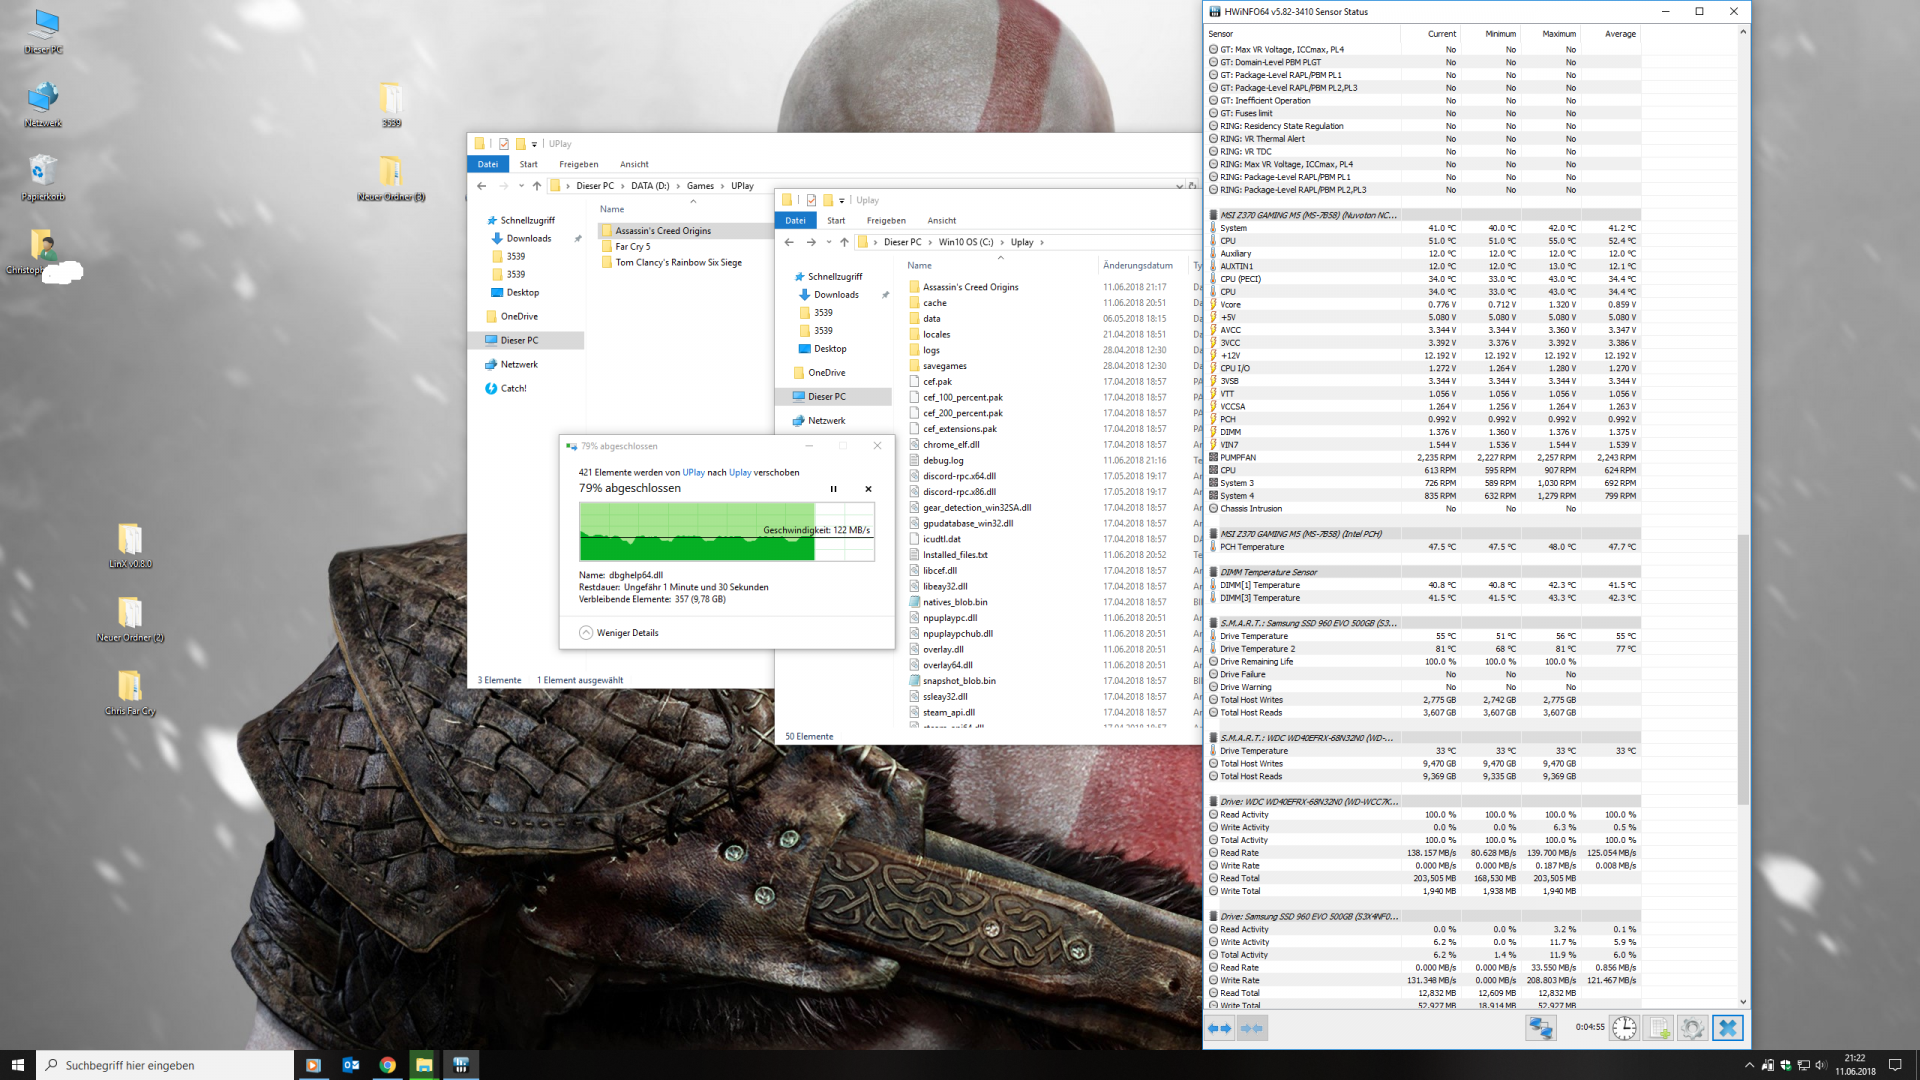1920x1080 pixels.
Task: Reset sensor timer via clock icon
Action: point(1624,1028)
